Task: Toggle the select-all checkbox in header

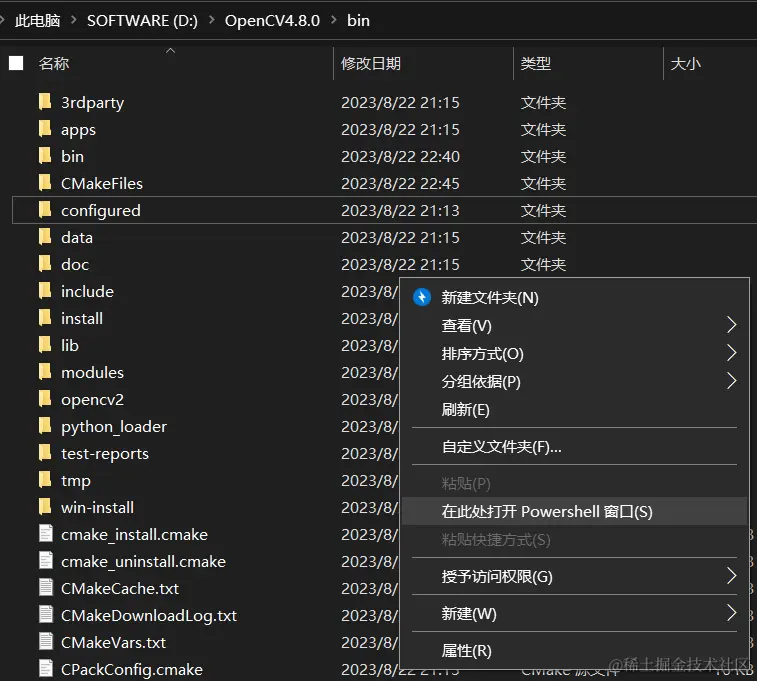Action: pos(16,63)
